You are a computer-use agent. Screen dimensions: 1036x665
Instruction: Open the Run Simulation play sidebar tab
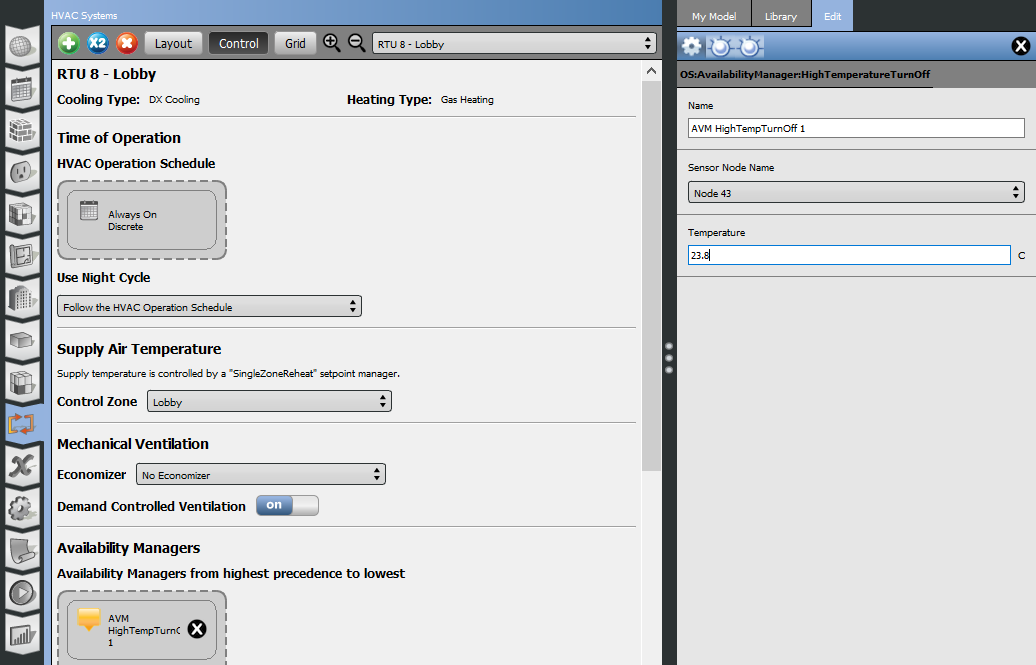(x=21, y=592)
